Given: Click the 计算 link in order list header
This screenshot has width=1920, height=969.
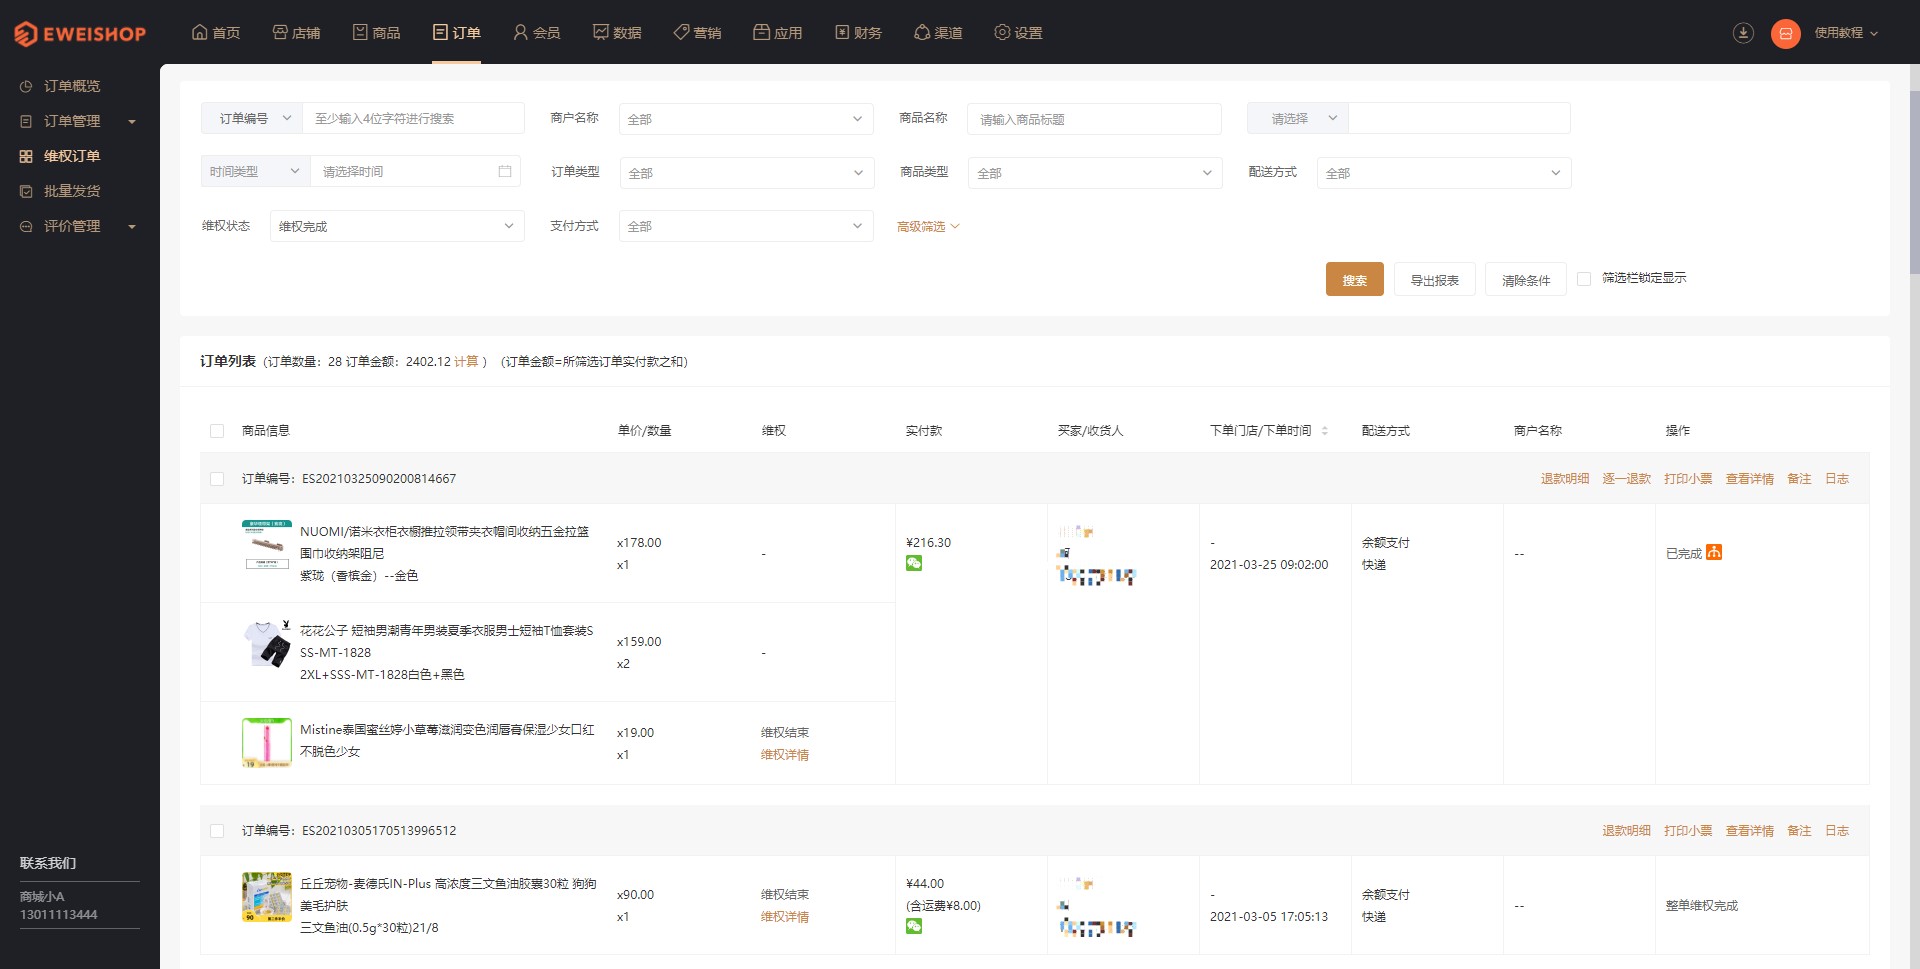Looking at the screenshot, I should tap(466, 362).
